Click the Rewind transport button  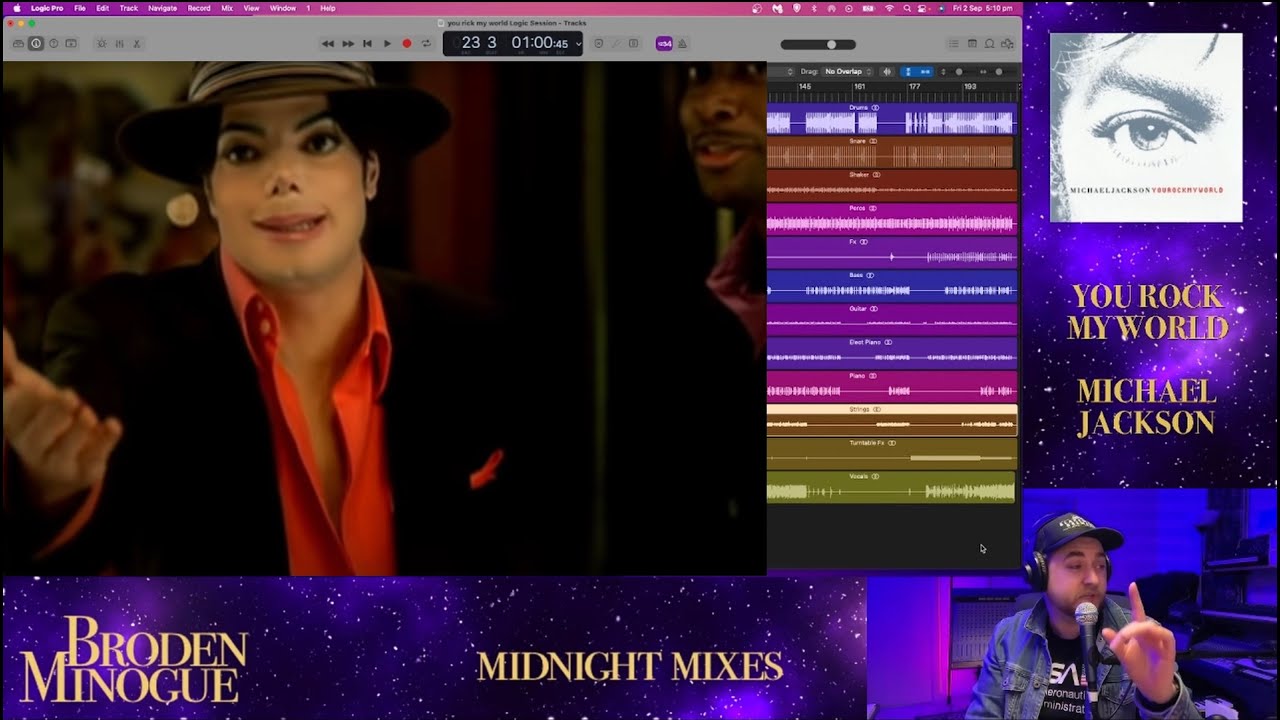(x=327, y=44)
